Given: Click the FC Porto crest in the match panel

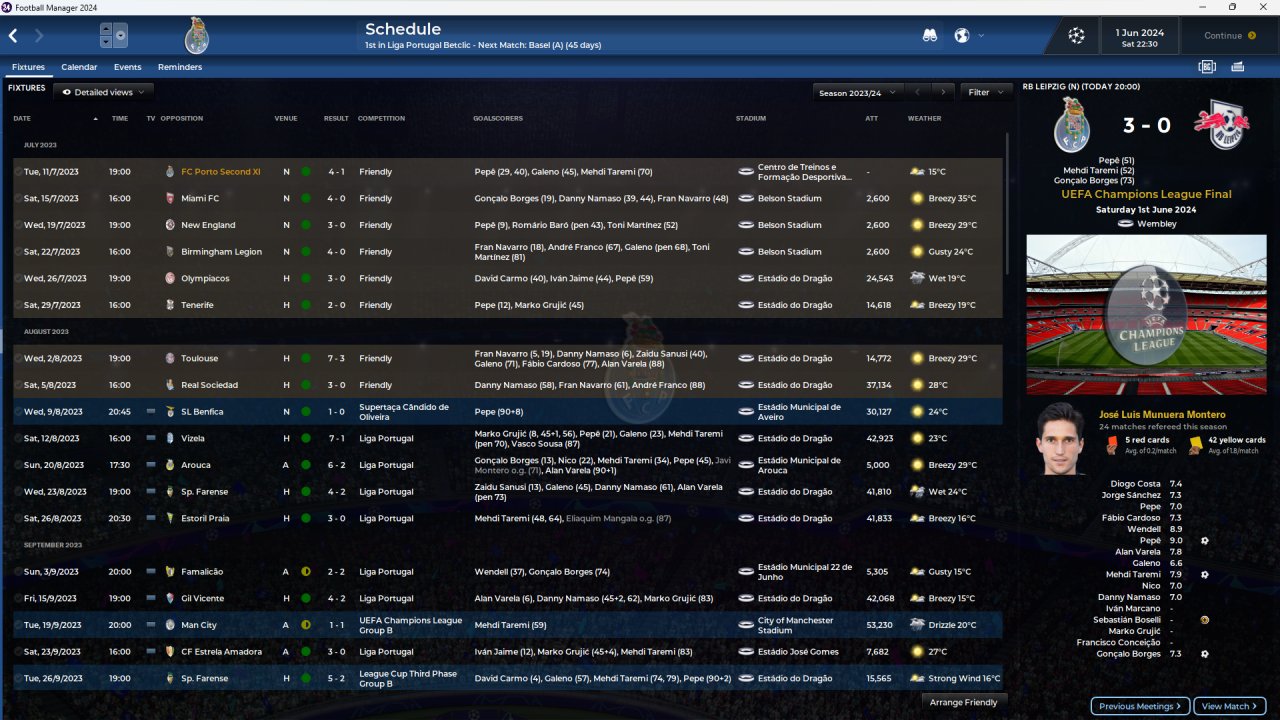Looking at the screenshot, I should 1072,125.
